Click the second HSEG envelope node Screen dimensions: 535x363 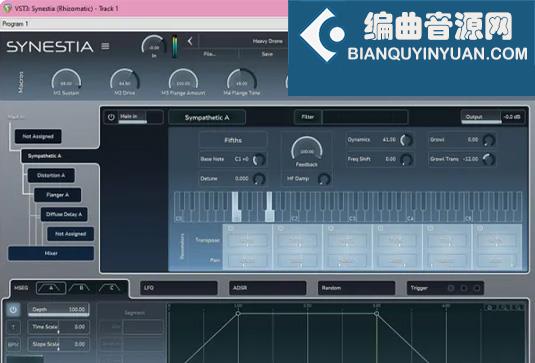tap(376, 313)
